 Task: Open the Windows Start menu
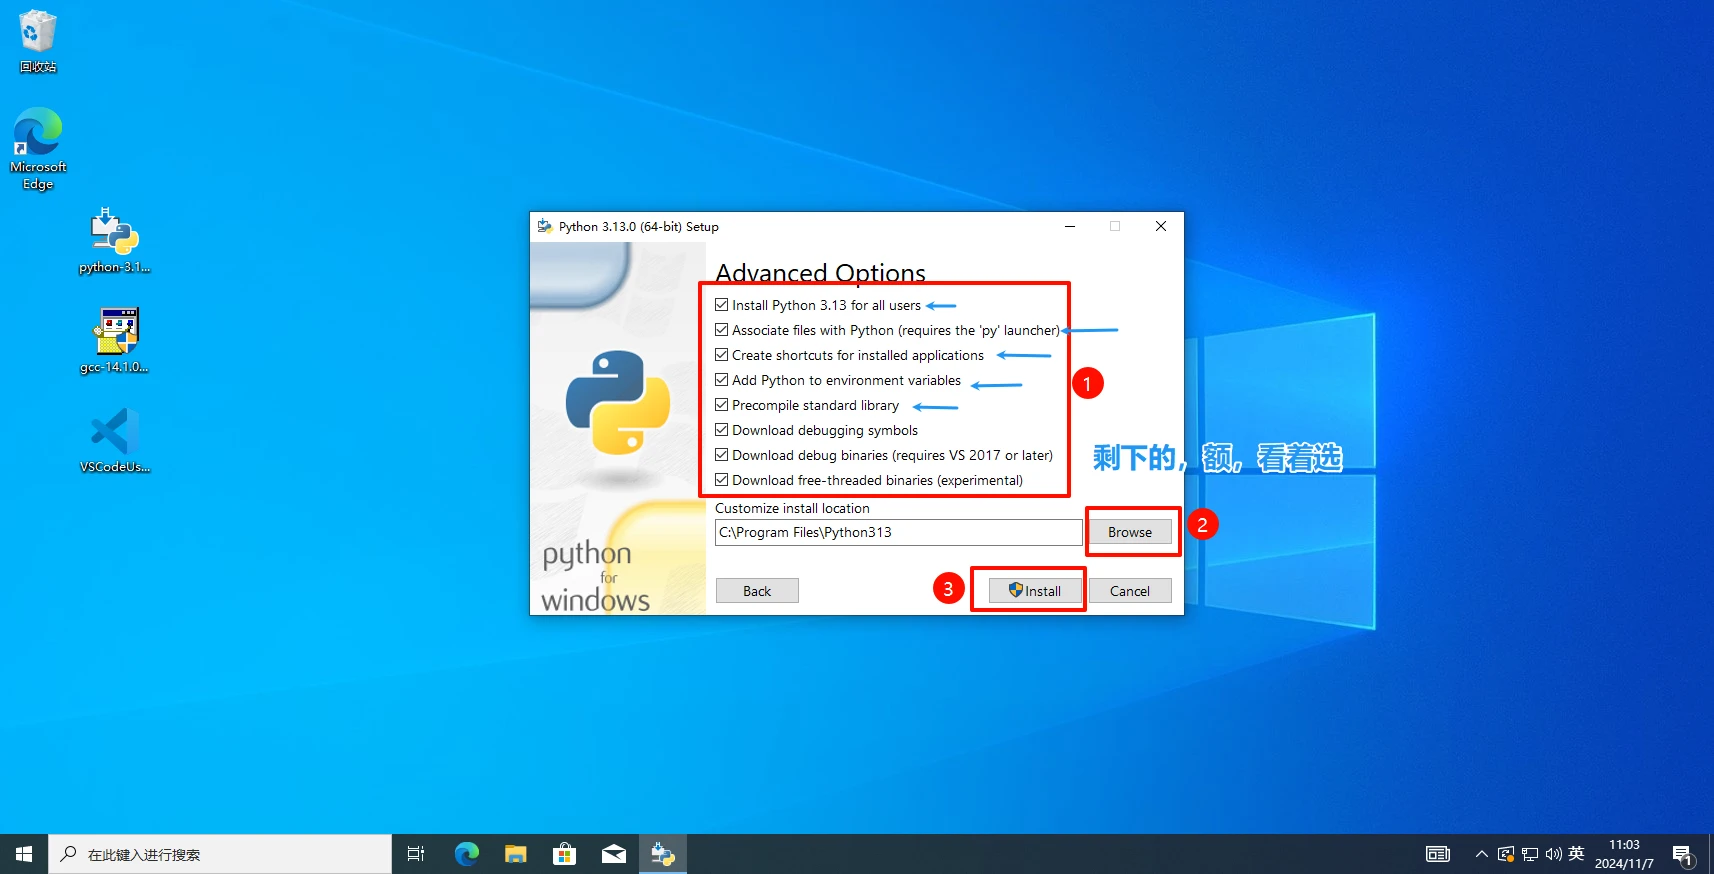tap(24, 854)
